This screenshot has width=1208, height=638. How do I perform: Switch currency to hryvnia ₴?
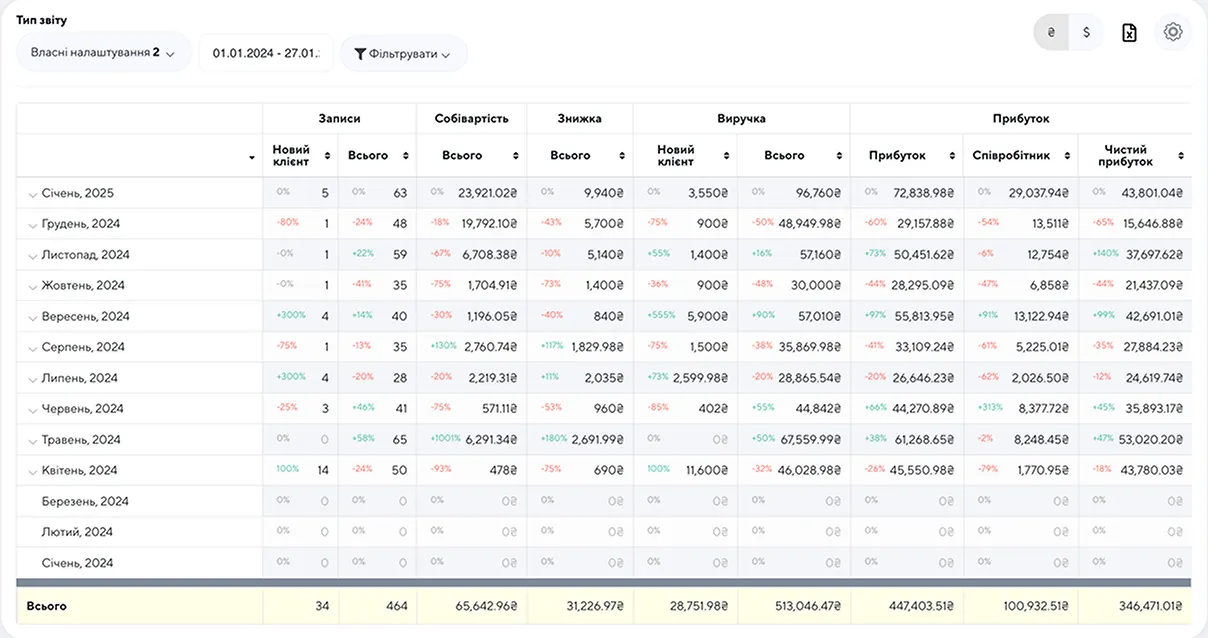tap(1051, 32)
